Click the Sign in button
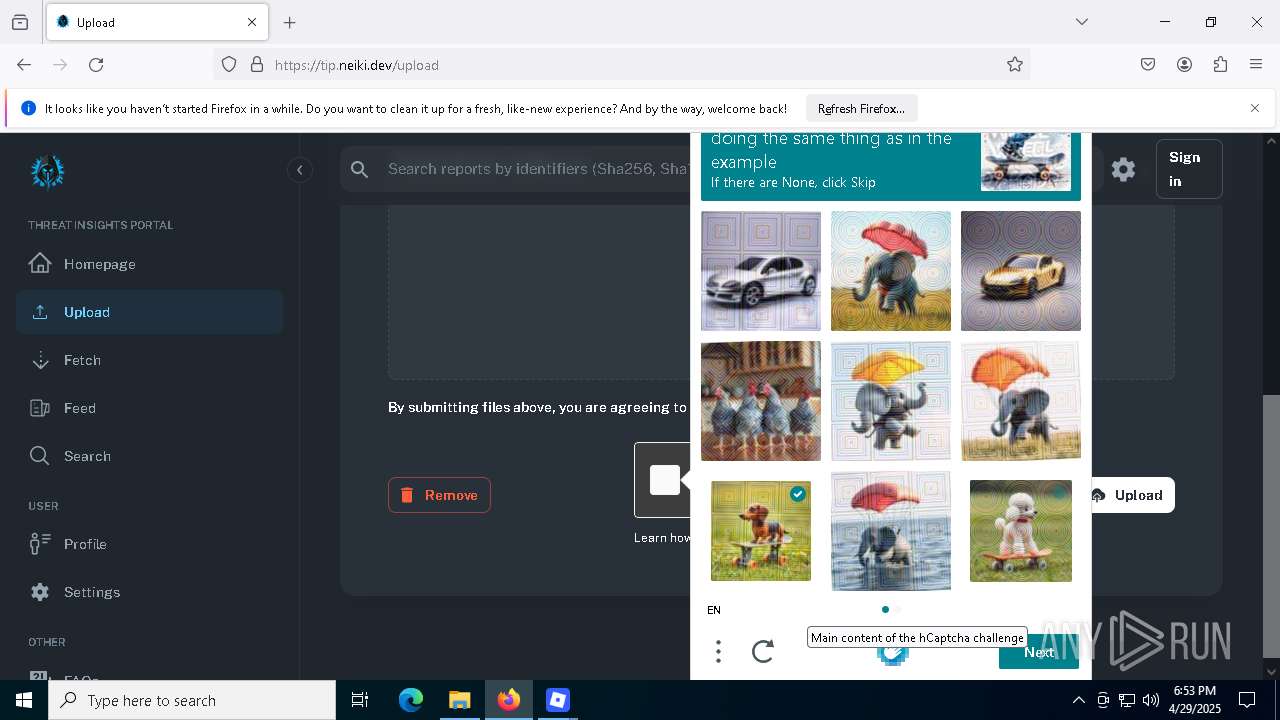The height and width of the screenshot is (720, 1280). tap(1189, 169)
